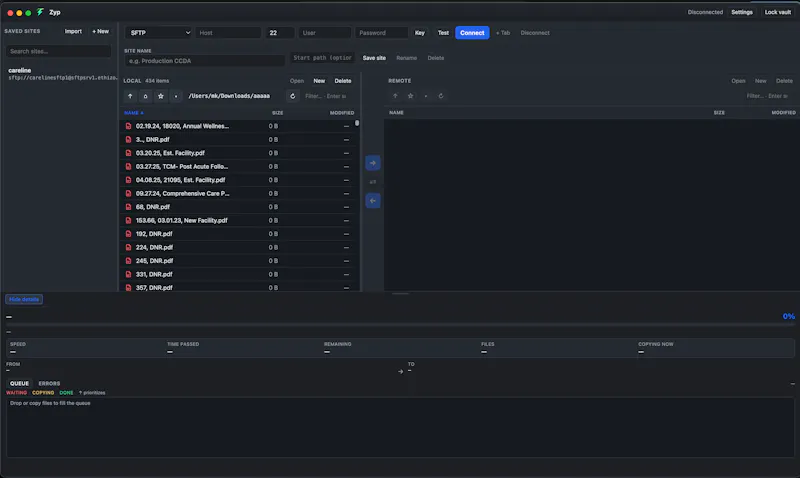Image resolution: width=800 pixels, height=478 pixels.
Task: Click PDF icon of 224, DNR.pdf
Action: [x=129, y=247]
